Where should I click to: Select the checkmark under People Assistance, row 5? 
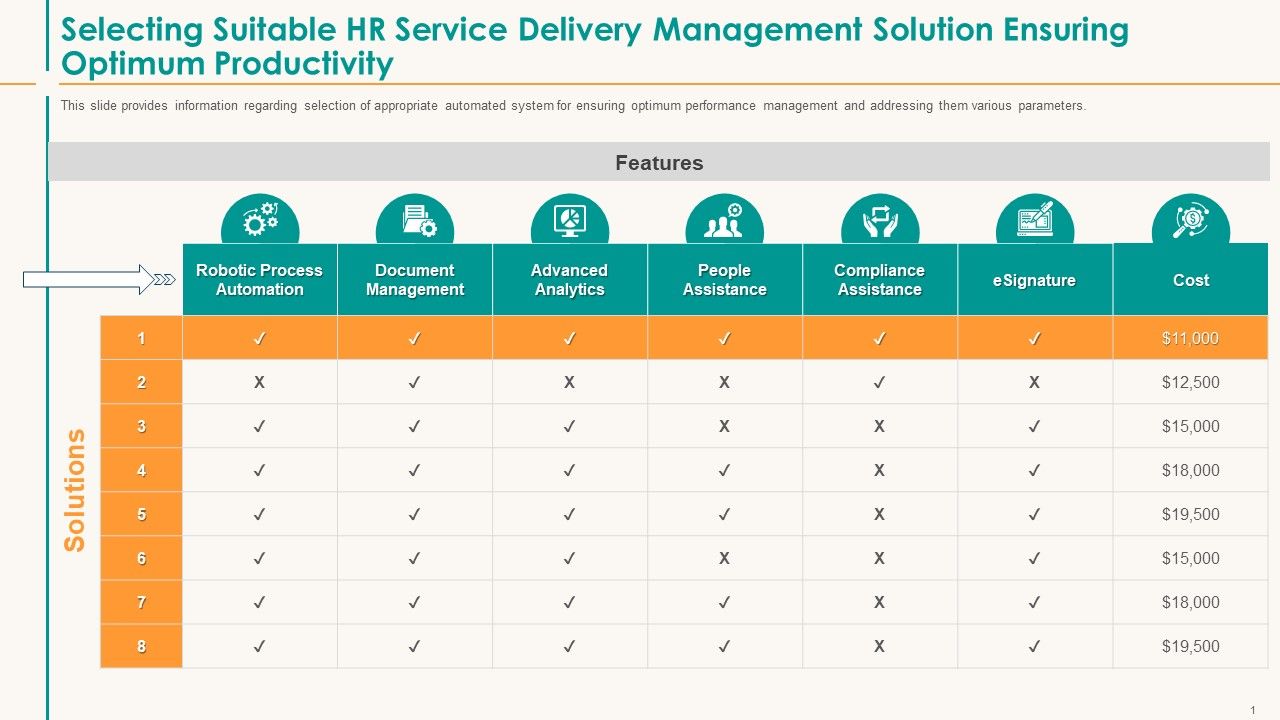pos(724,514)
